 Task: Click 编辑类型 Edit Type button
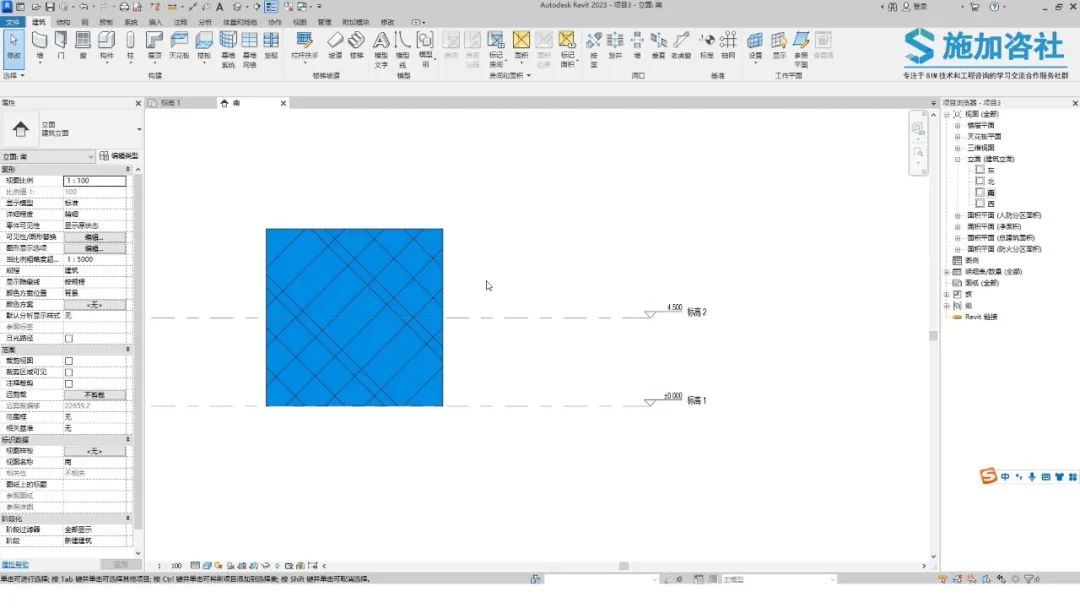point(119,157)
